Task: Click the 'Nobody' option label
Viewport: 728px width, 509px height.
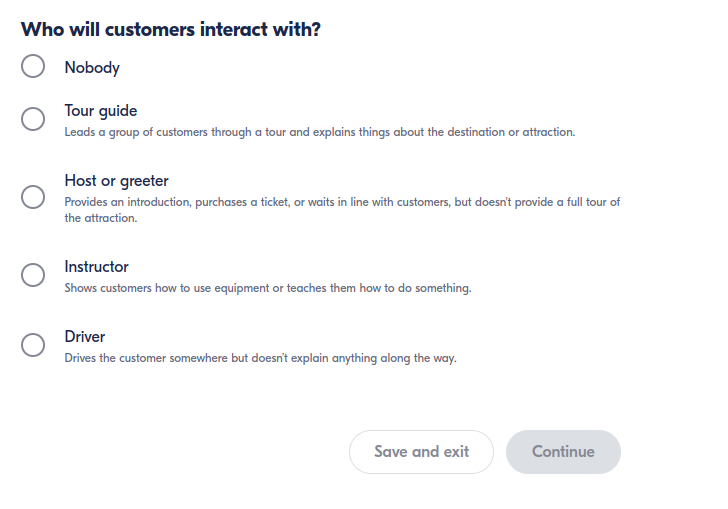Action: 92,68
